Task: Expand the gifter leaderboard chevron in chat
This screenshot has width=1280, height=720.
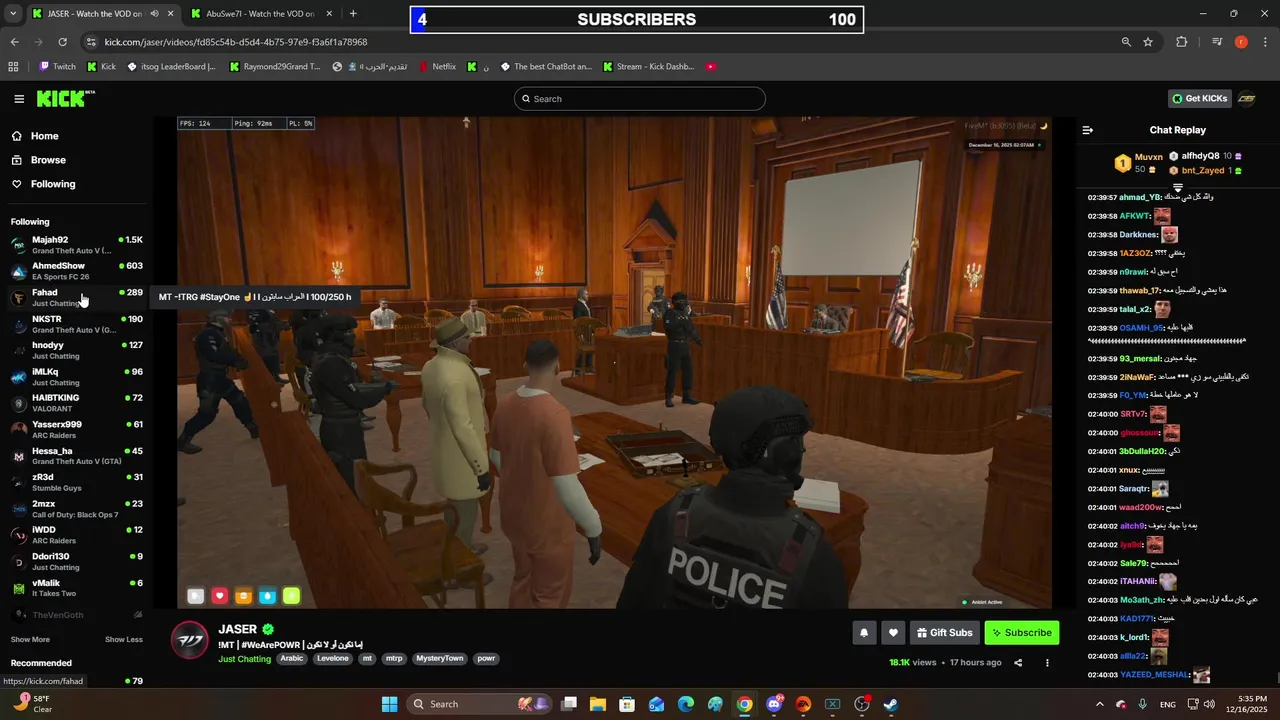Action: (x=1178, y=188)
